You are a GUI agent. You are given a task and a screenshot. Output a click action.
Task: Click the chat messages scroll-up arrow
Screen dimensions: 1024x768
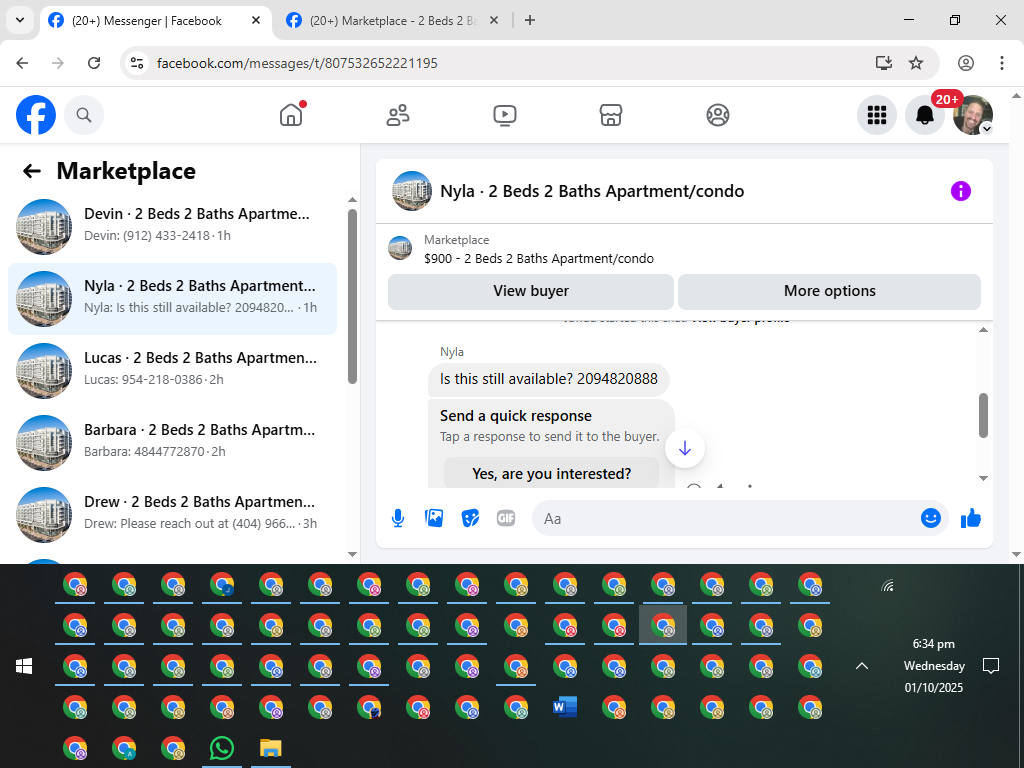(984, 330)
